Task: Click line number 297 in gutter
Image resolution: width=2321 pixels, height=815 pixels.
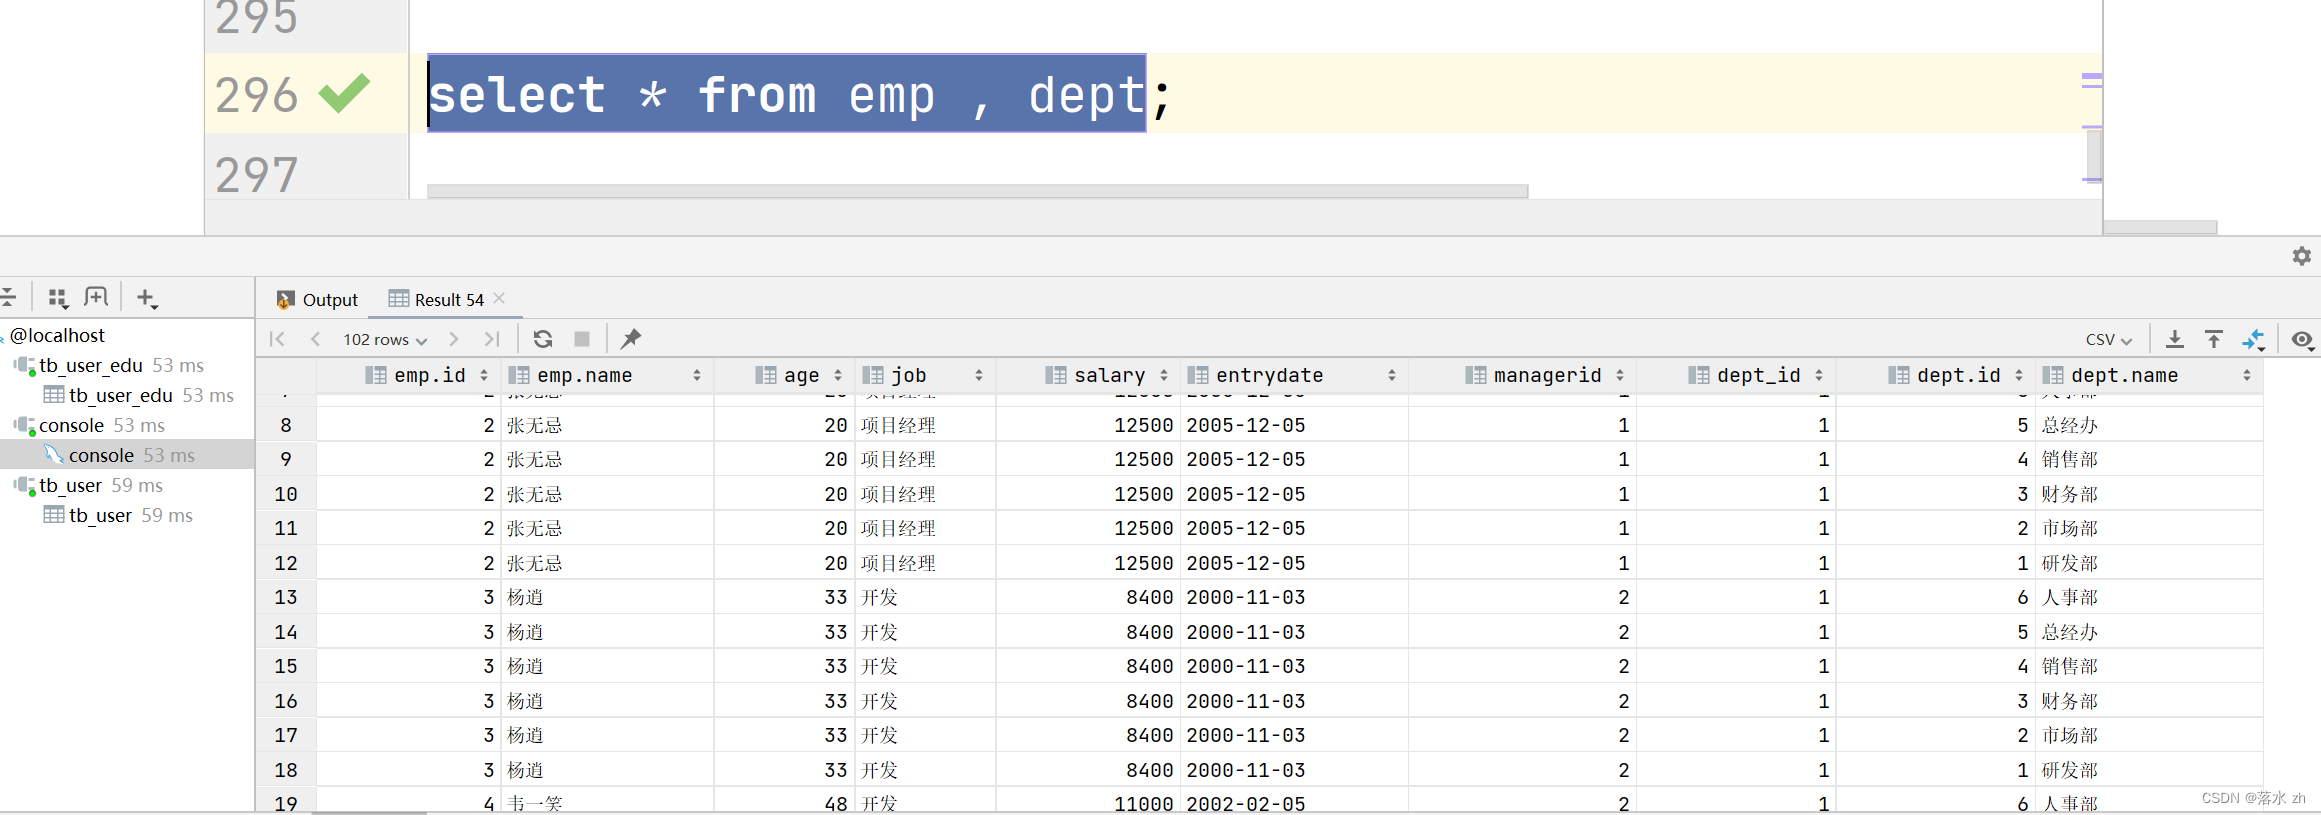Action: pos(257,174)
